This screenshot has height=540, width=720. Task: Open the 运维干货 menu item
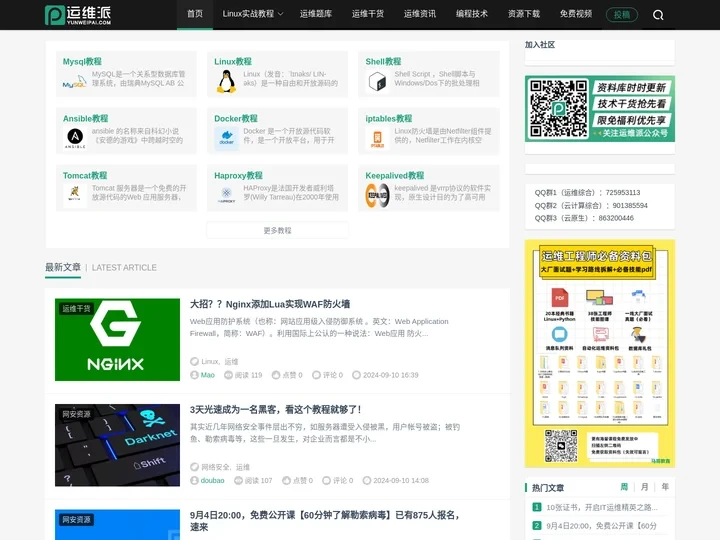click(x=368, y=14)
